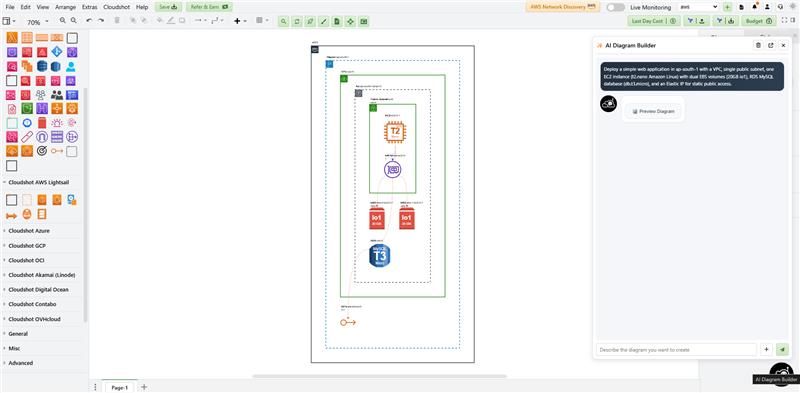This screenshot has width=800, height=393.
Task: Pick the blue user shape from palette
Action: click(x=71, y=66)
